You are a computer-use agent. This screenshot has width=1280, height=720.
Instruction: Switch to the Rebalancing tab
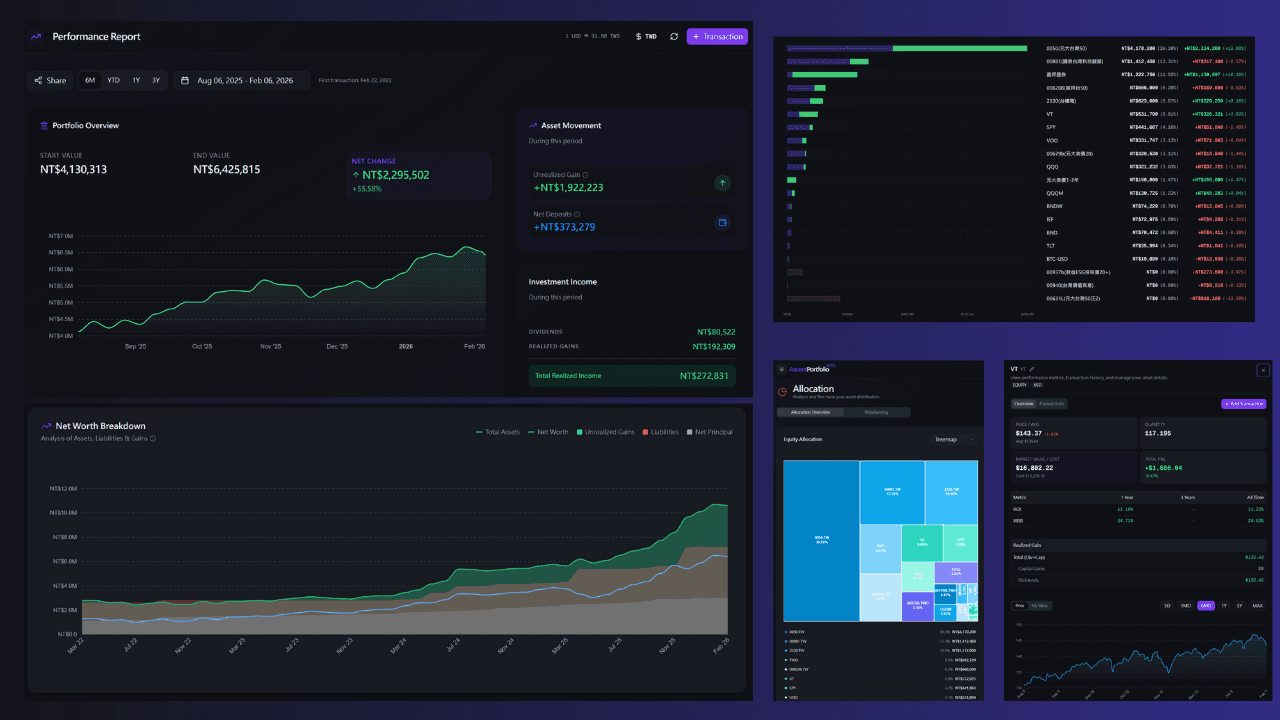tap(876, 412)
